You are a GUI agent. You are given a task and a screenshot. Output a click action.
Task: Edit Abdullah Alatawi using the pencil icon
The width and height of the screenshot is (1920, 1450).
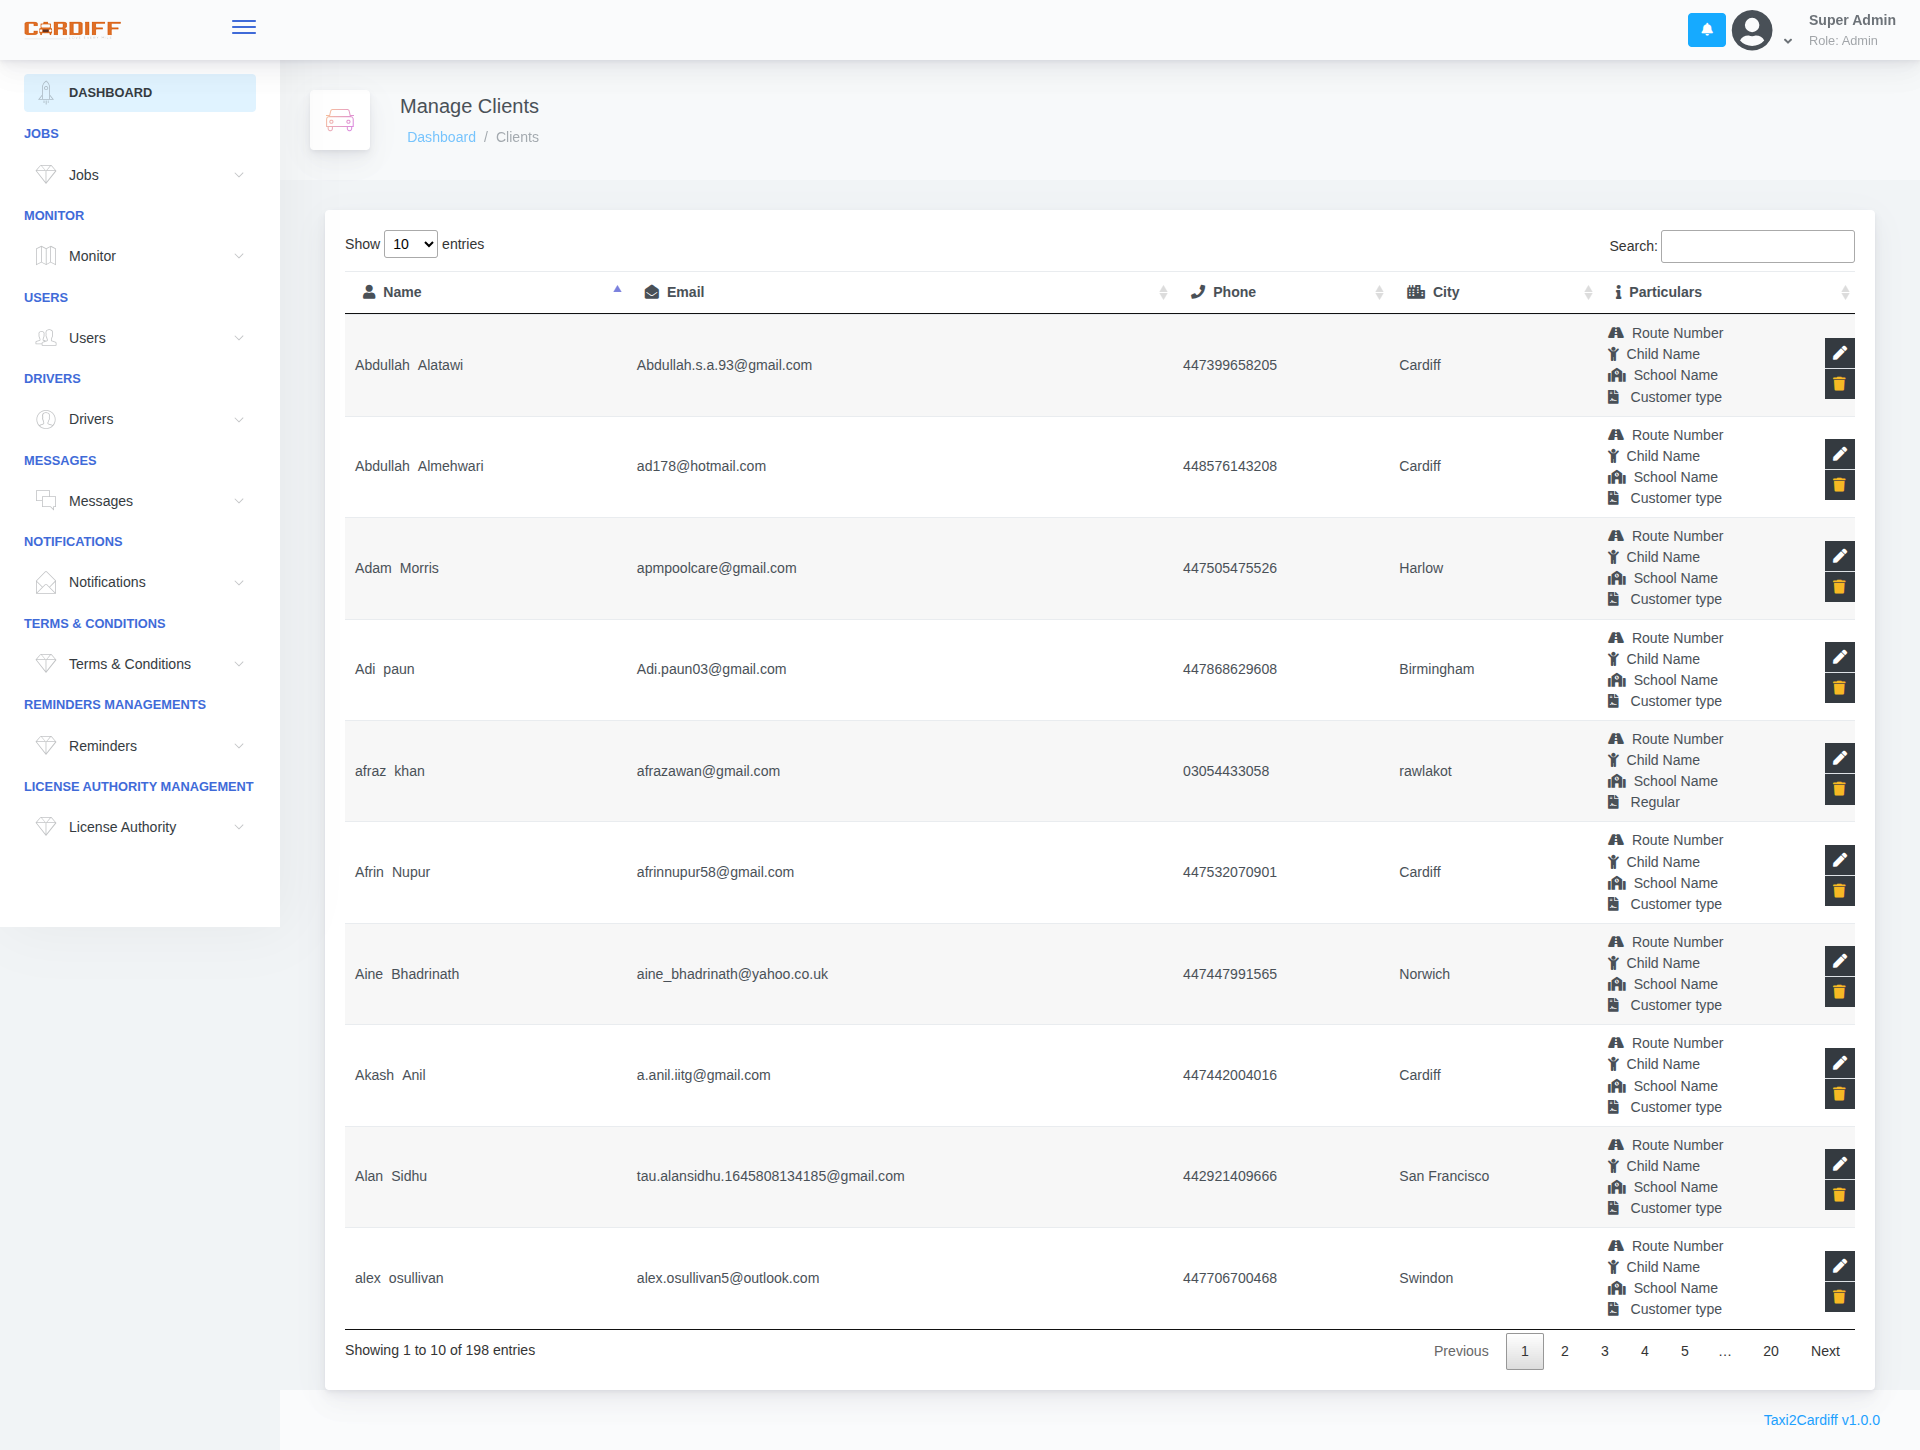(1839, 352)
